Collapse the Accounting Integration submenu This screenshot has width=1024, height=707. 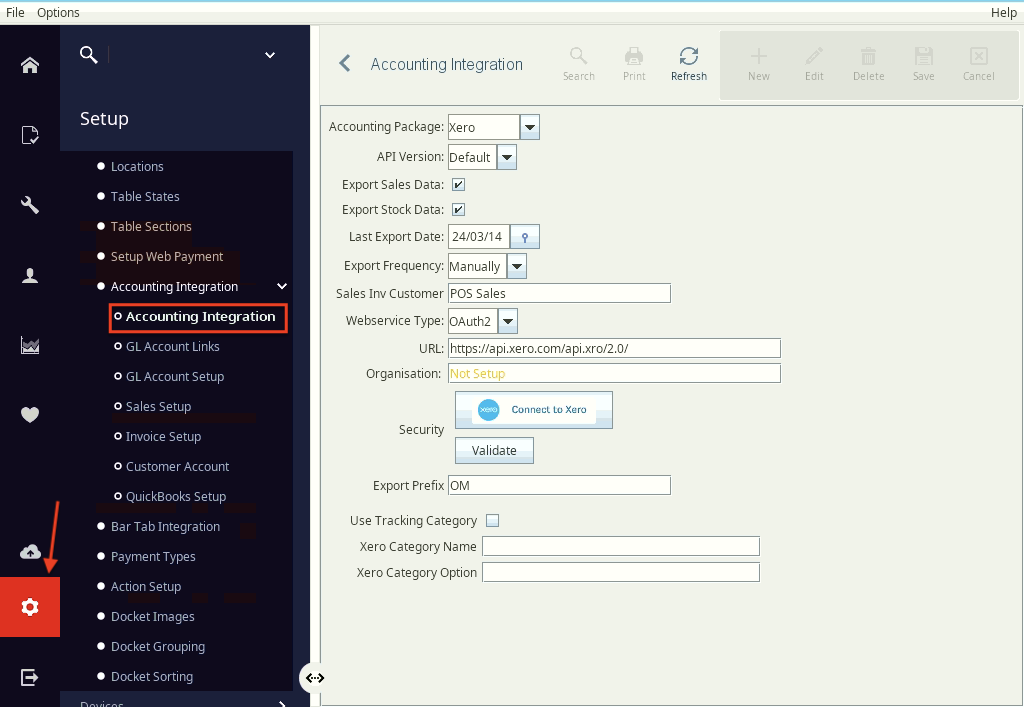(x=282, y=286)
